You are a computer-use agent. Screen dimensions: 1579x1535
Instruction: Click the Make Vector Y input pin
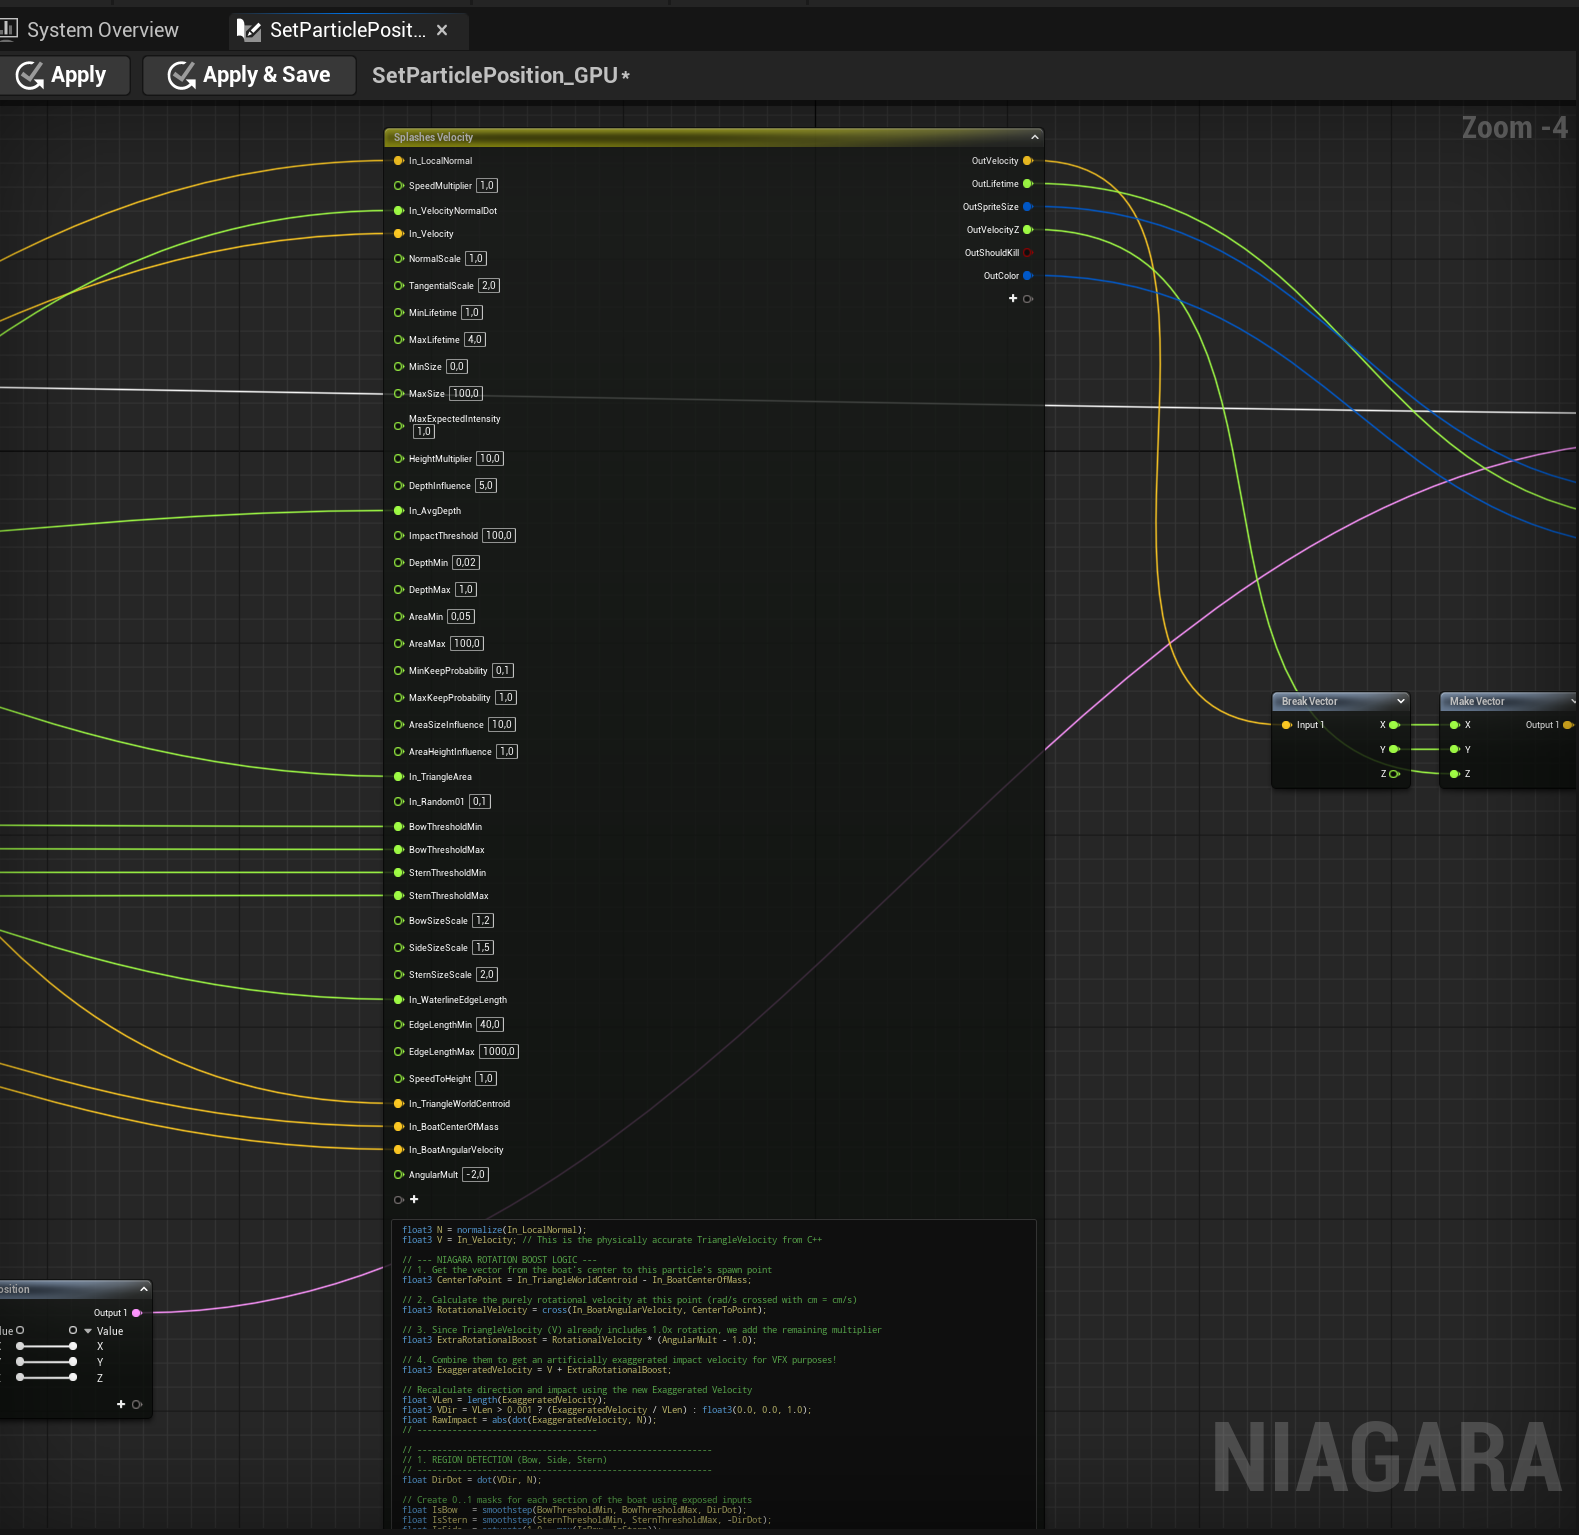coord(1455,749)
